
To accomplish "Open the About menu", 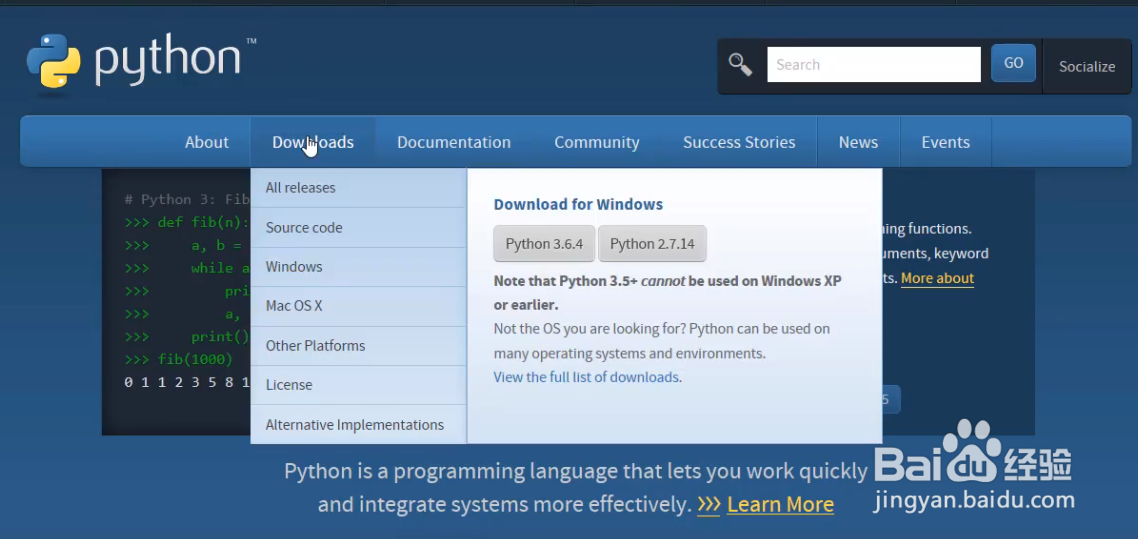I will [207, 142].
